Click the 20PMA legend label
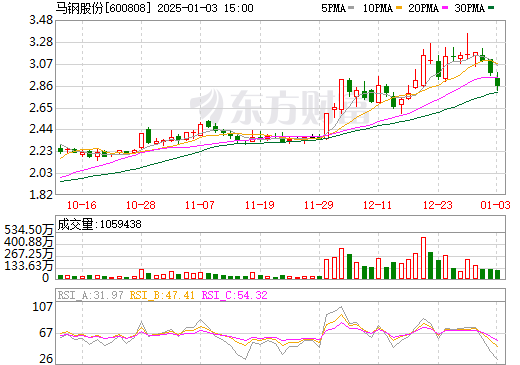 pos(423,8)
